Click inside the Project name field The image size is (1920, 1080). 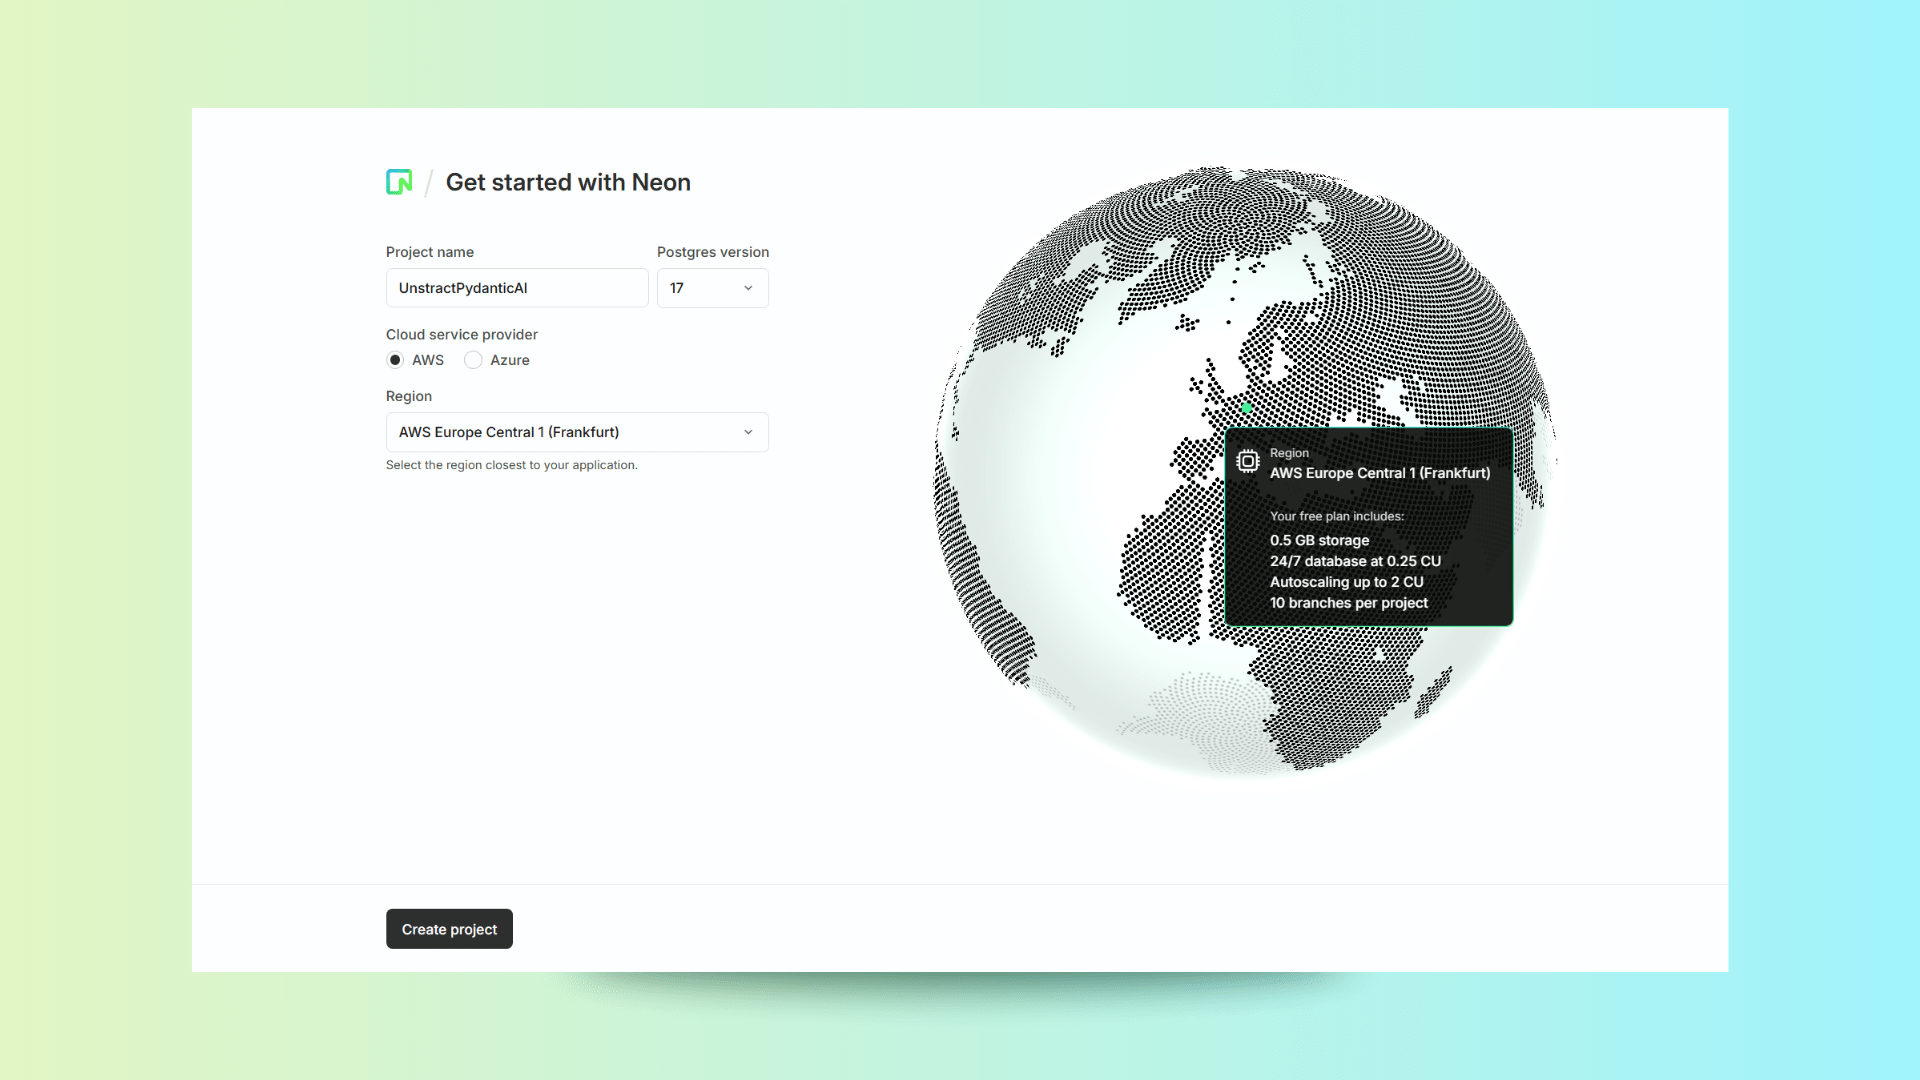click(x=516, y=288)
